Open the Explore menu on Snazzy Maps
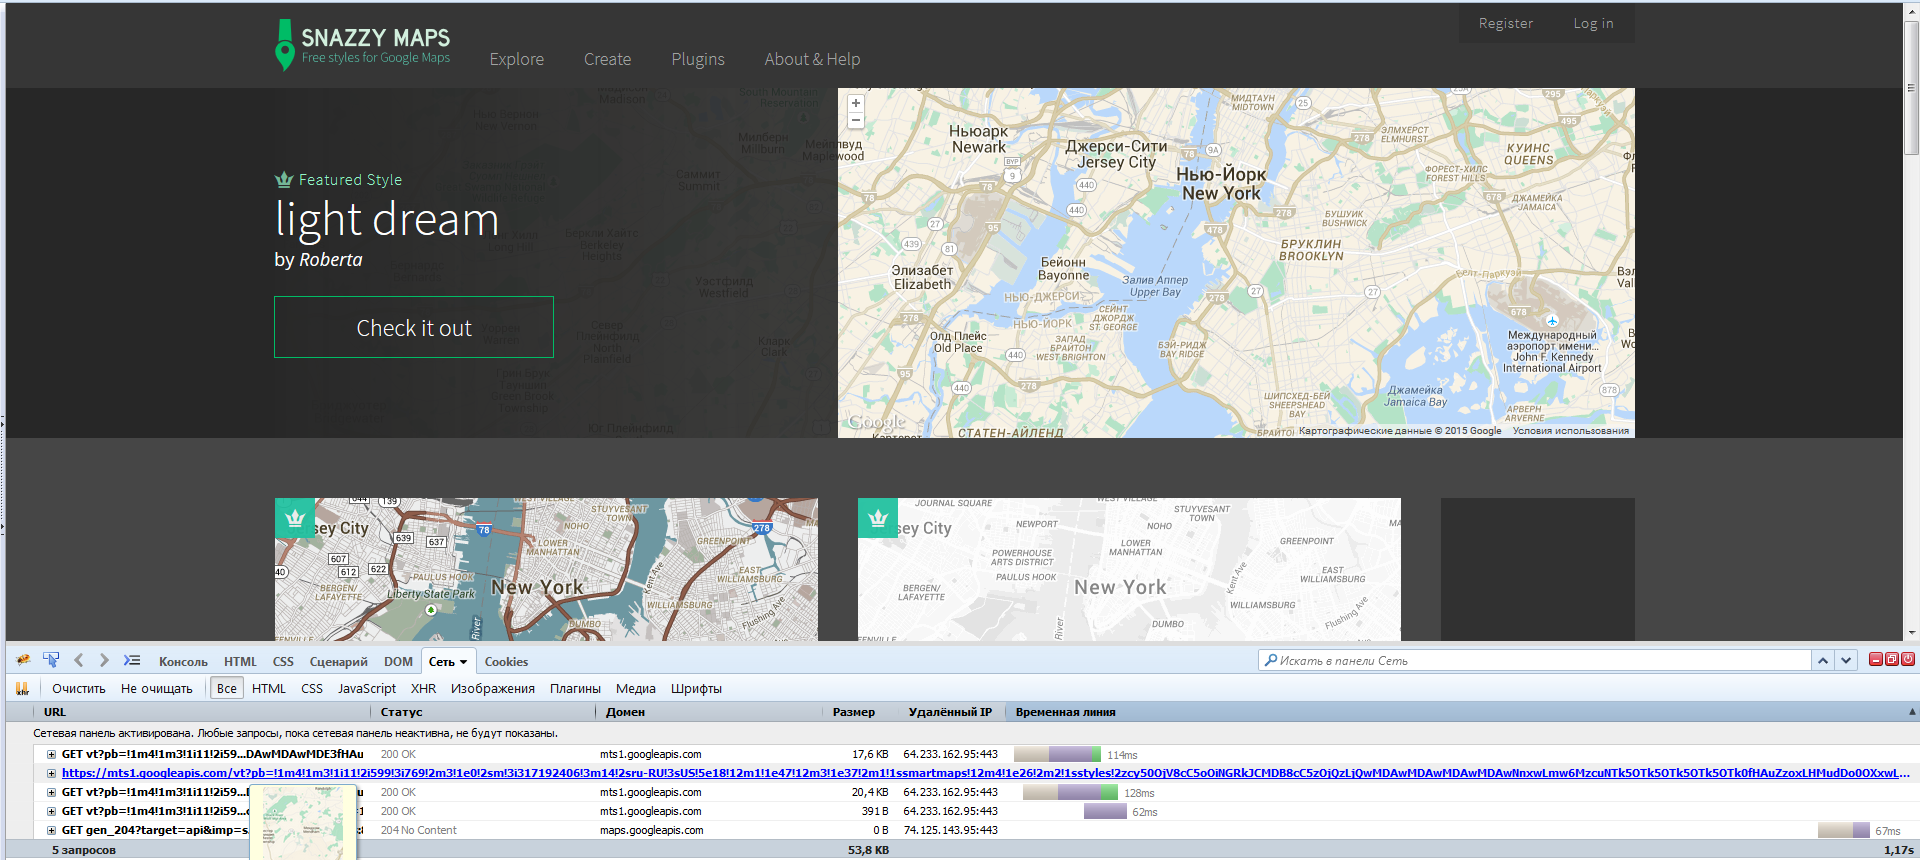 [x=517, y=59]
